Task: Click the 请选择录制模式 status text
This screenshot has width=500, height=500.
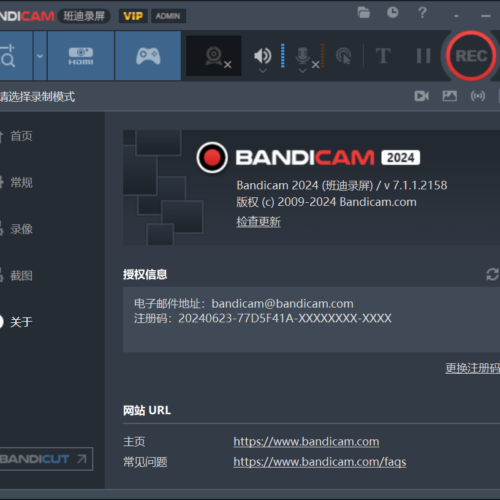Action: (x=37, y=97)
